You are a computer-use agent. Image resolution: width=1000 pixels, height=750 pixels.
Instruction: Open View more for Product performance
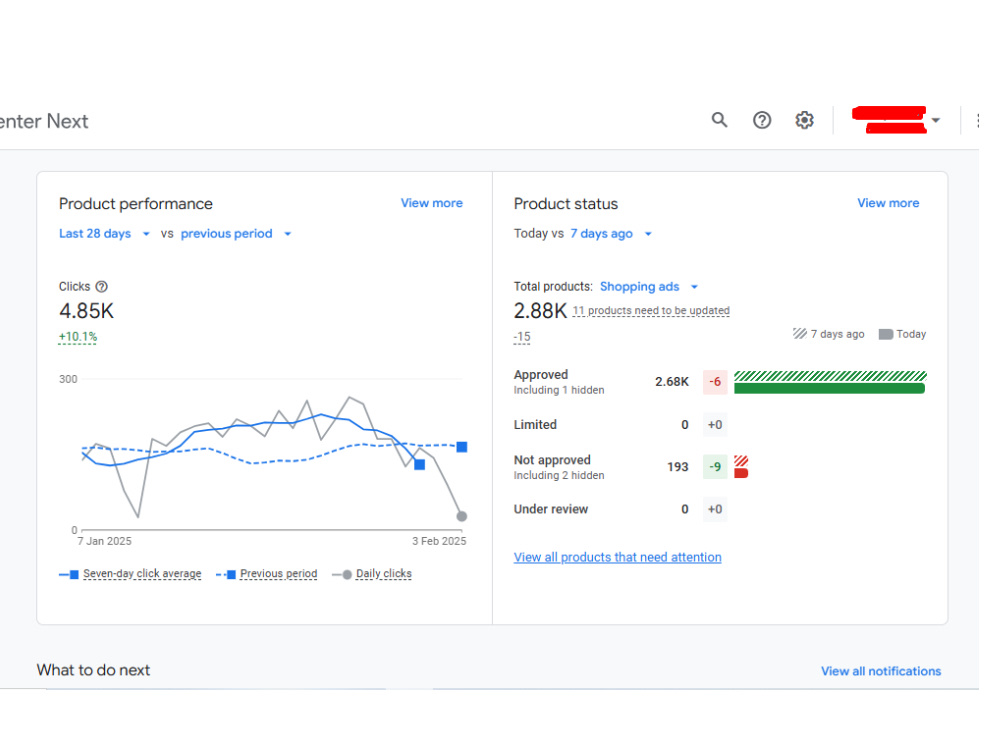[432, 203]
